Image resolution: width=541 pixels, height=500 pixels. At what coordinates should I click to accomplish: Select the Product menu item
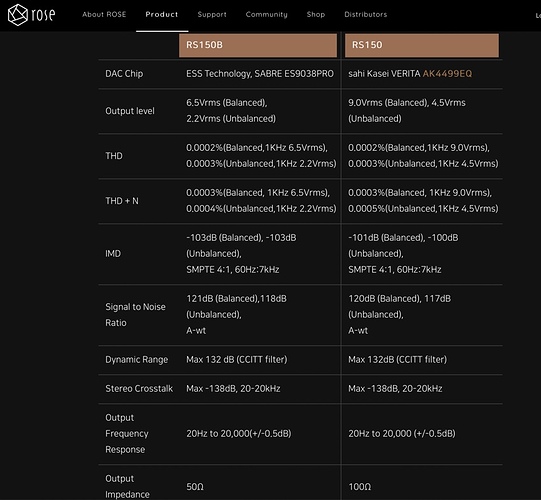point(162,14)
